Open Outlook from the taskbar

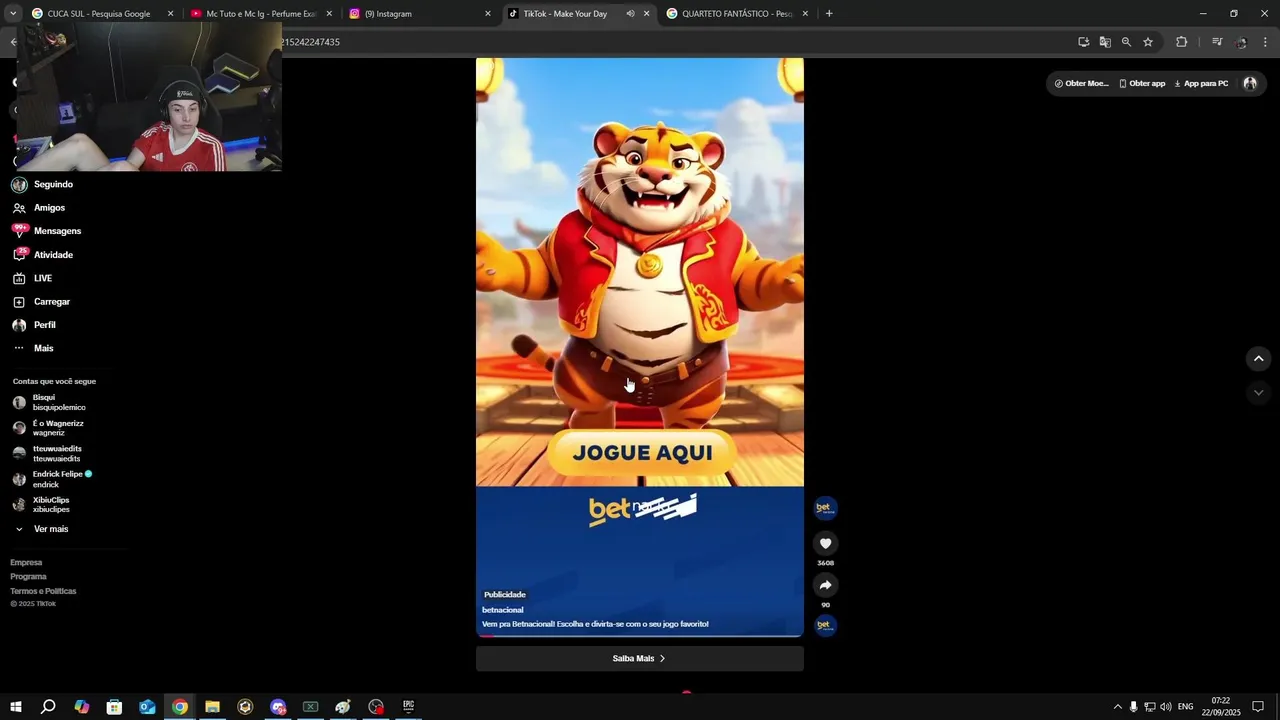click(147, 707)
